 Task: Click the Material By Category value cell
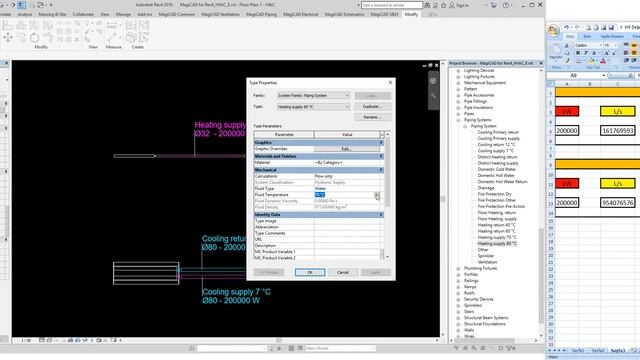(x=347, y=162)
